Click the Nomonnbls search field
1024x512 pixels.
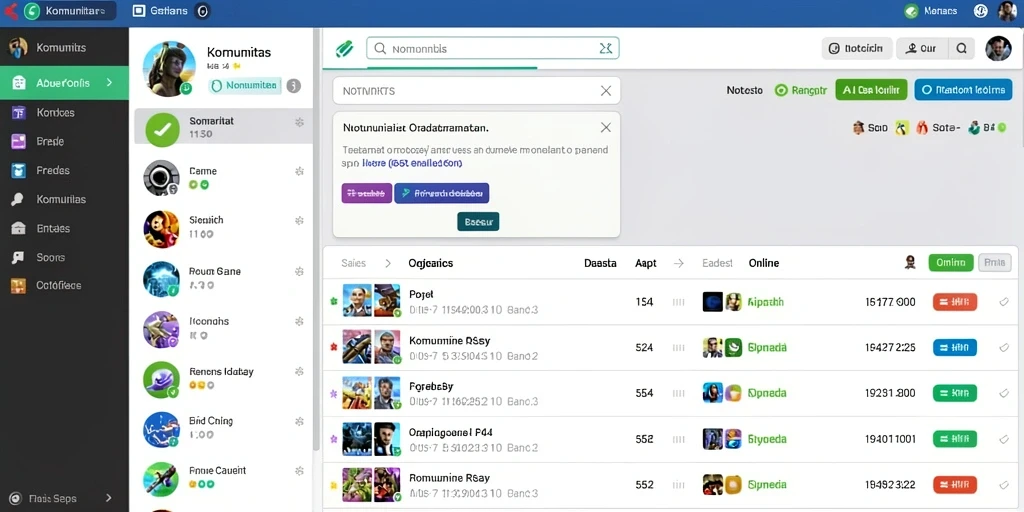[492, 48]
